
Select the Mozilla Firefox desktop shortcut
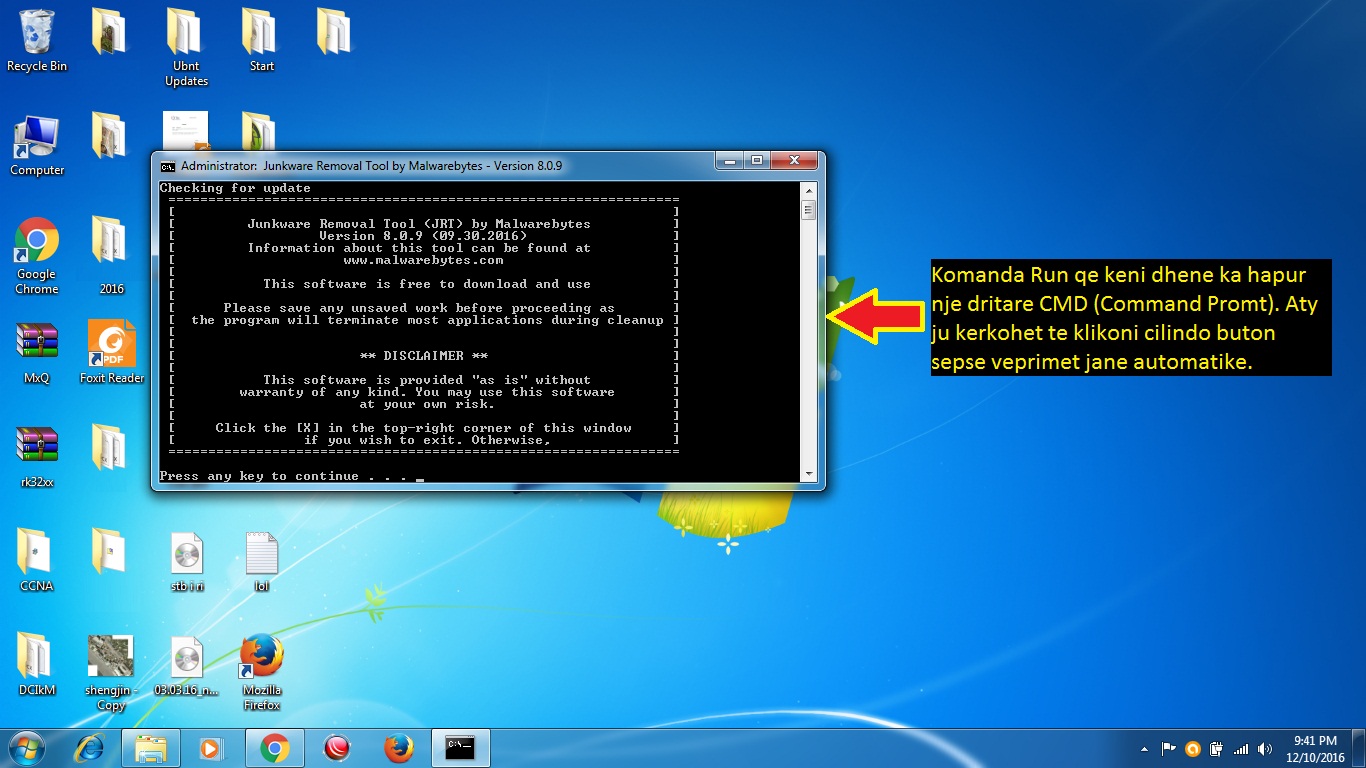(261, 672)
